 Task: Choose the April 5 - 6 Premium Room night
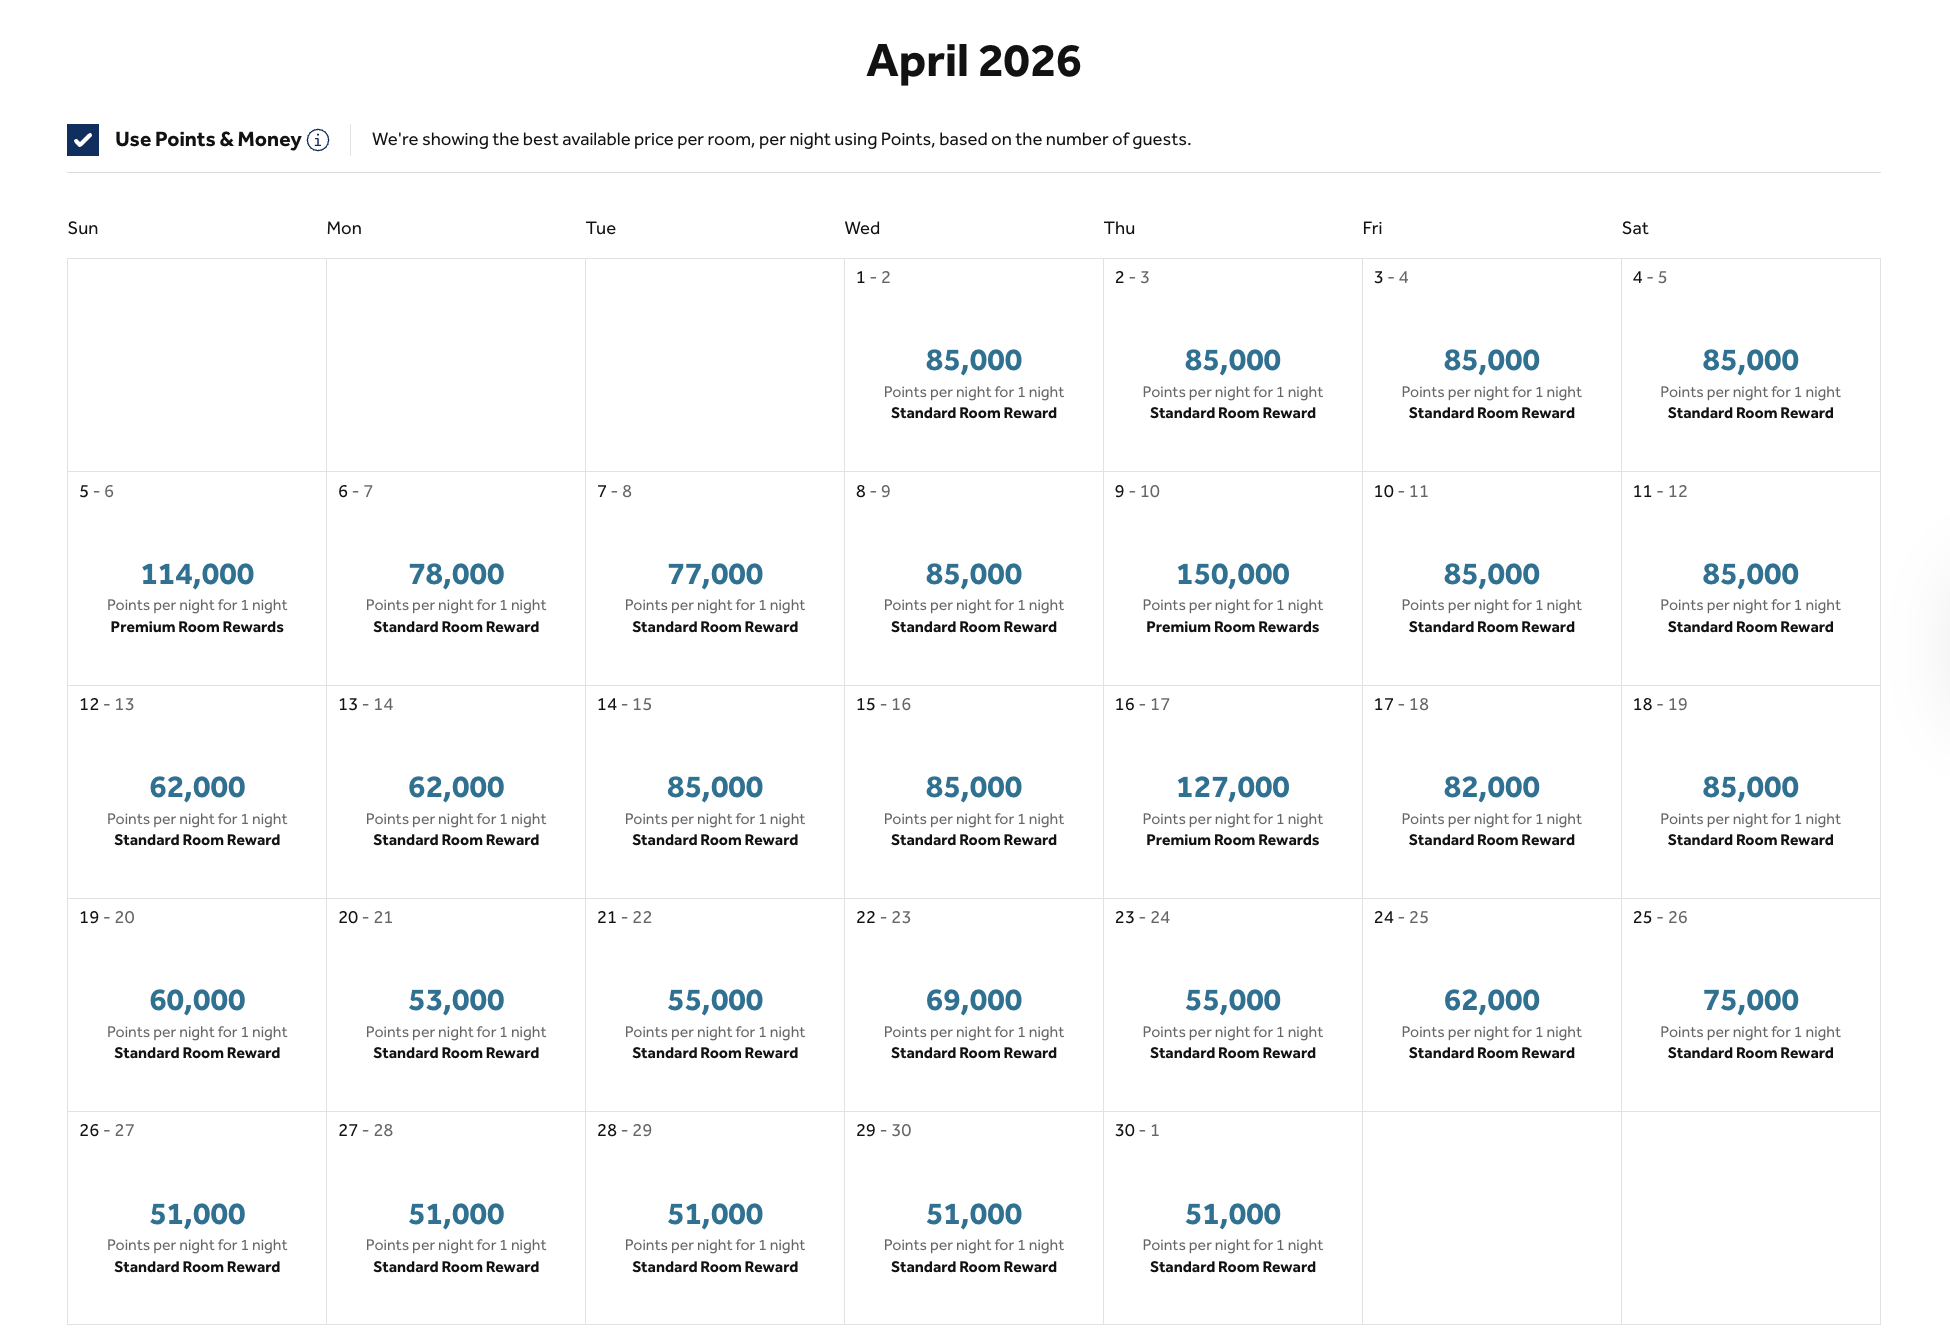click(x=197, y=579)
